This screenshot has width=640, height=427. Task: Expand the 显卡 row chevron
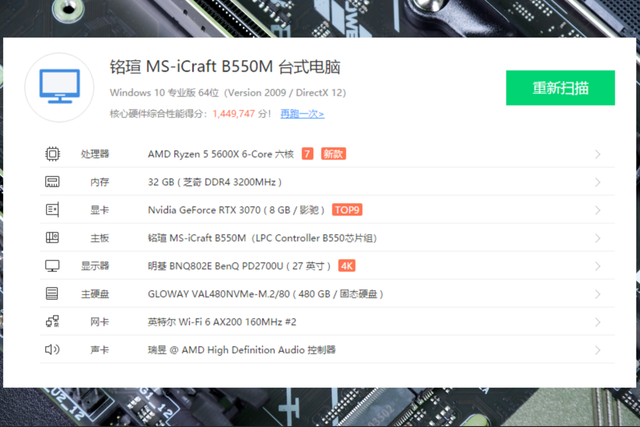(x=598, y=210)
